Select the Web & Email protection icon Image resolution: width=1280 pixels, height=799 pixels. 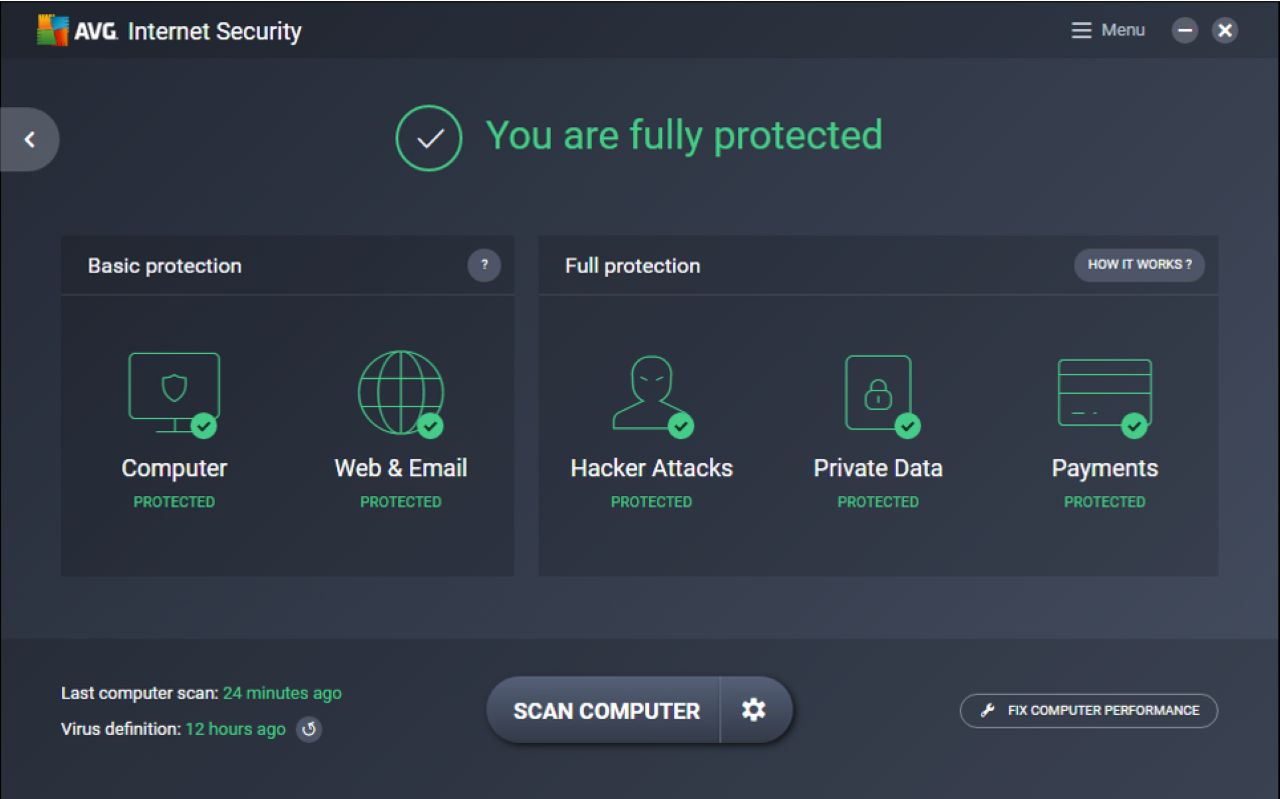[400, 393]
